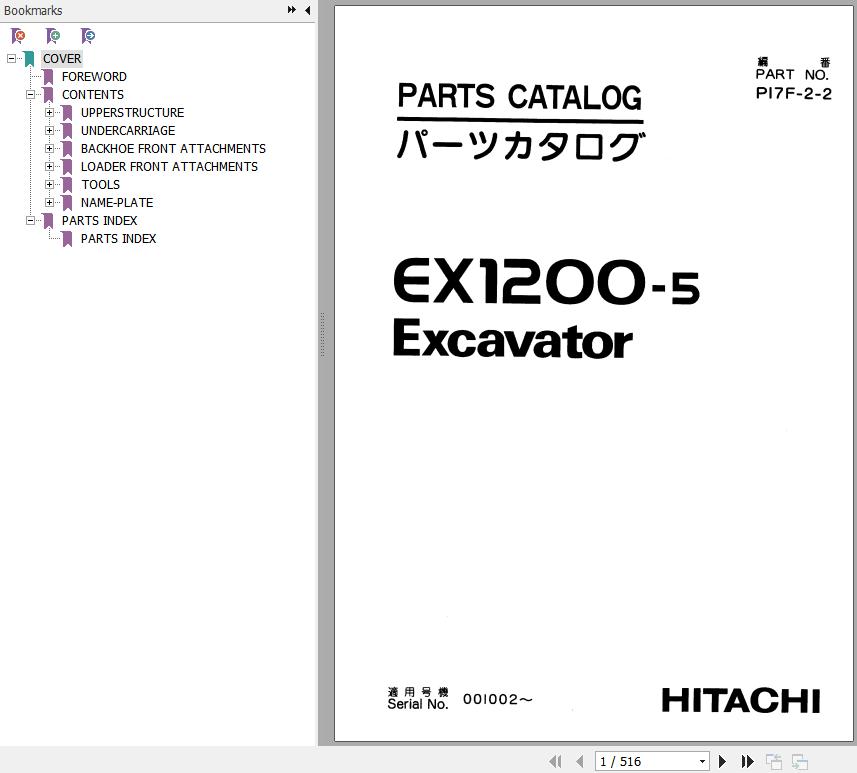
Task: Click the LOADER FRONT ATTACHMENTS bookmark icon
Action: (x=67, y=167)
